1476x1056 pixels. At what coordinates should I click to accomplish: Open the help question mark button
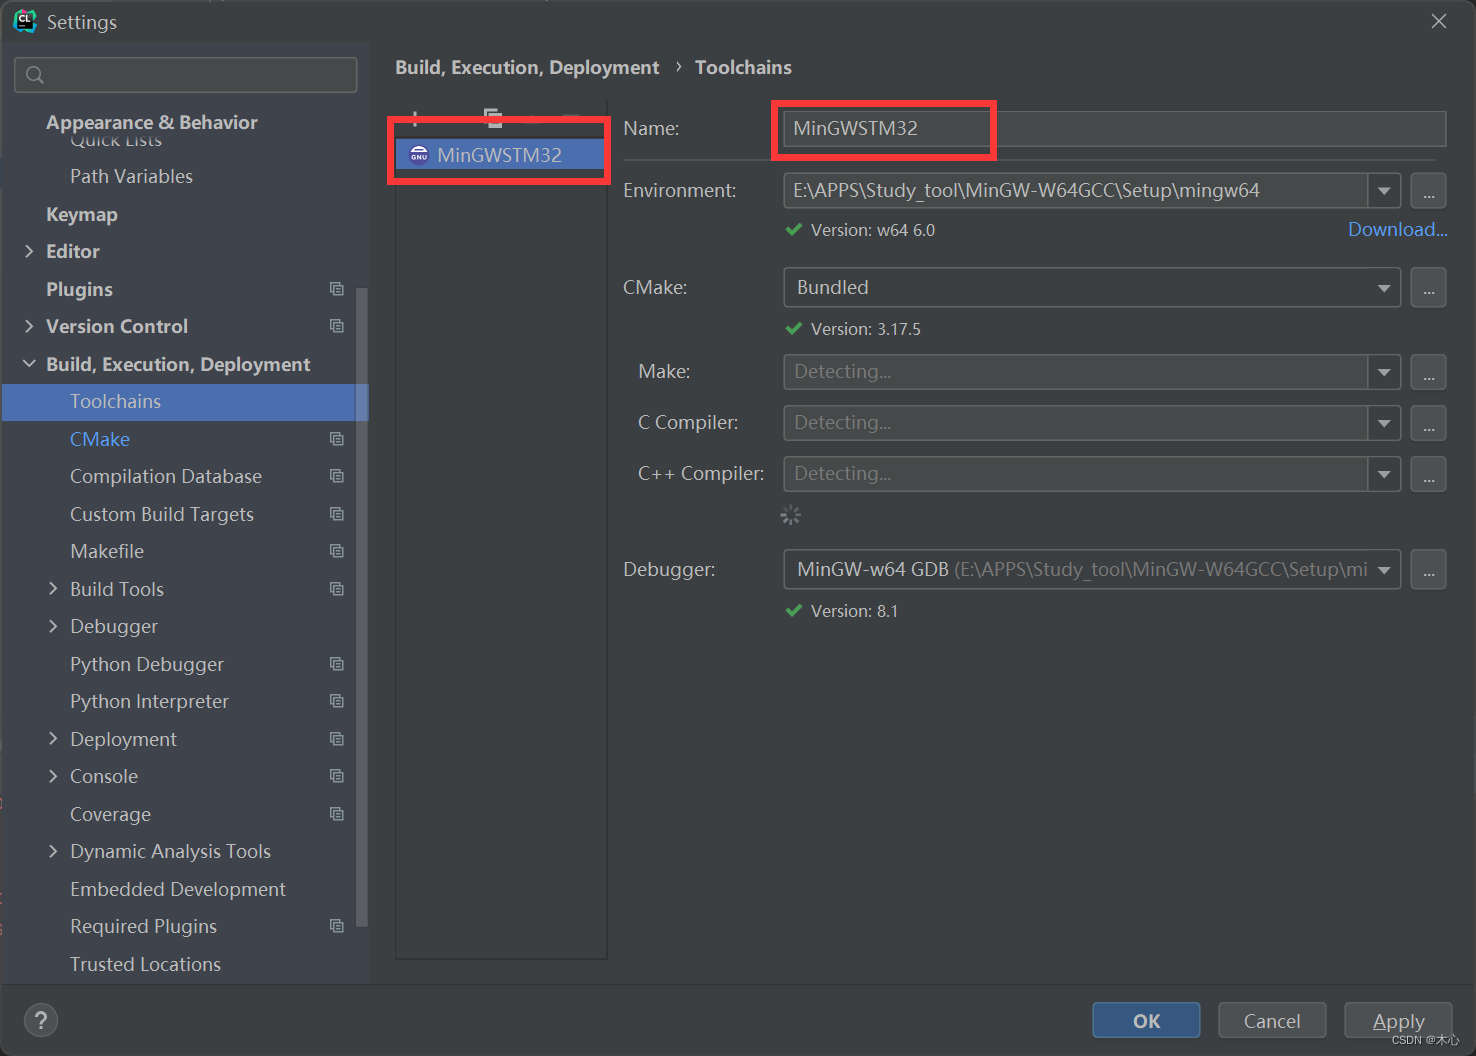(x=41, y=1020)
